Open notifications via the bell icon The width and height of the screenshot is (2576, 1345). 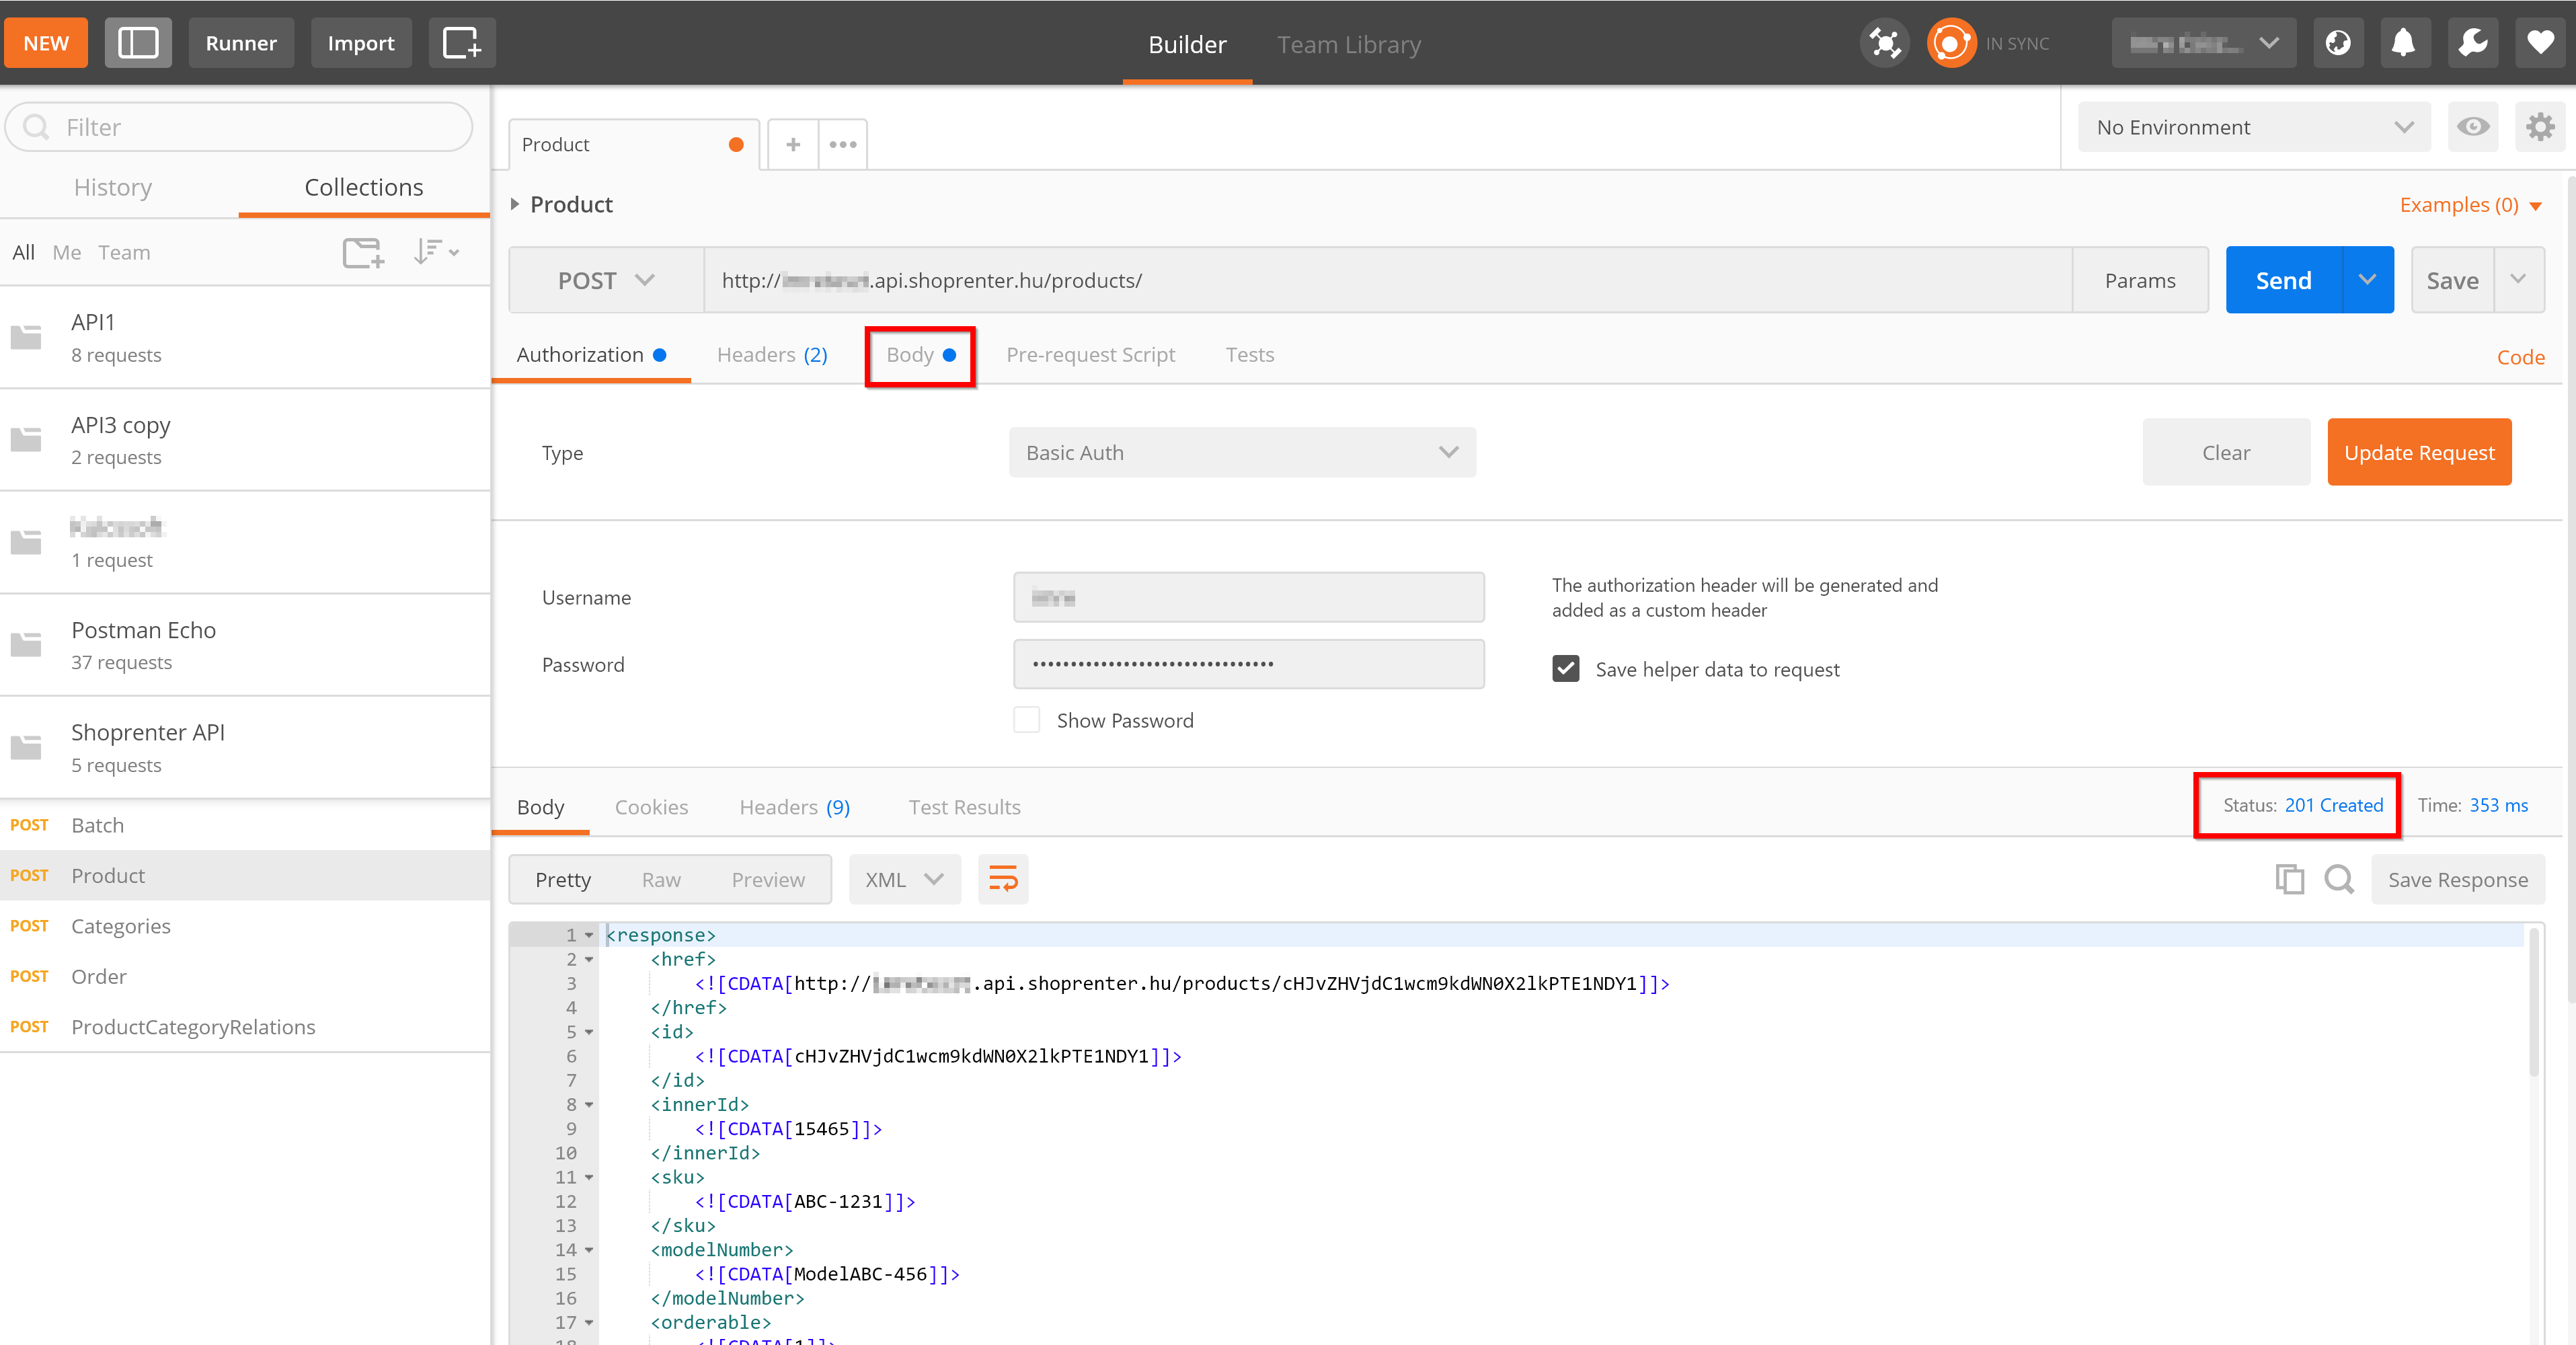coord(2404,42)
